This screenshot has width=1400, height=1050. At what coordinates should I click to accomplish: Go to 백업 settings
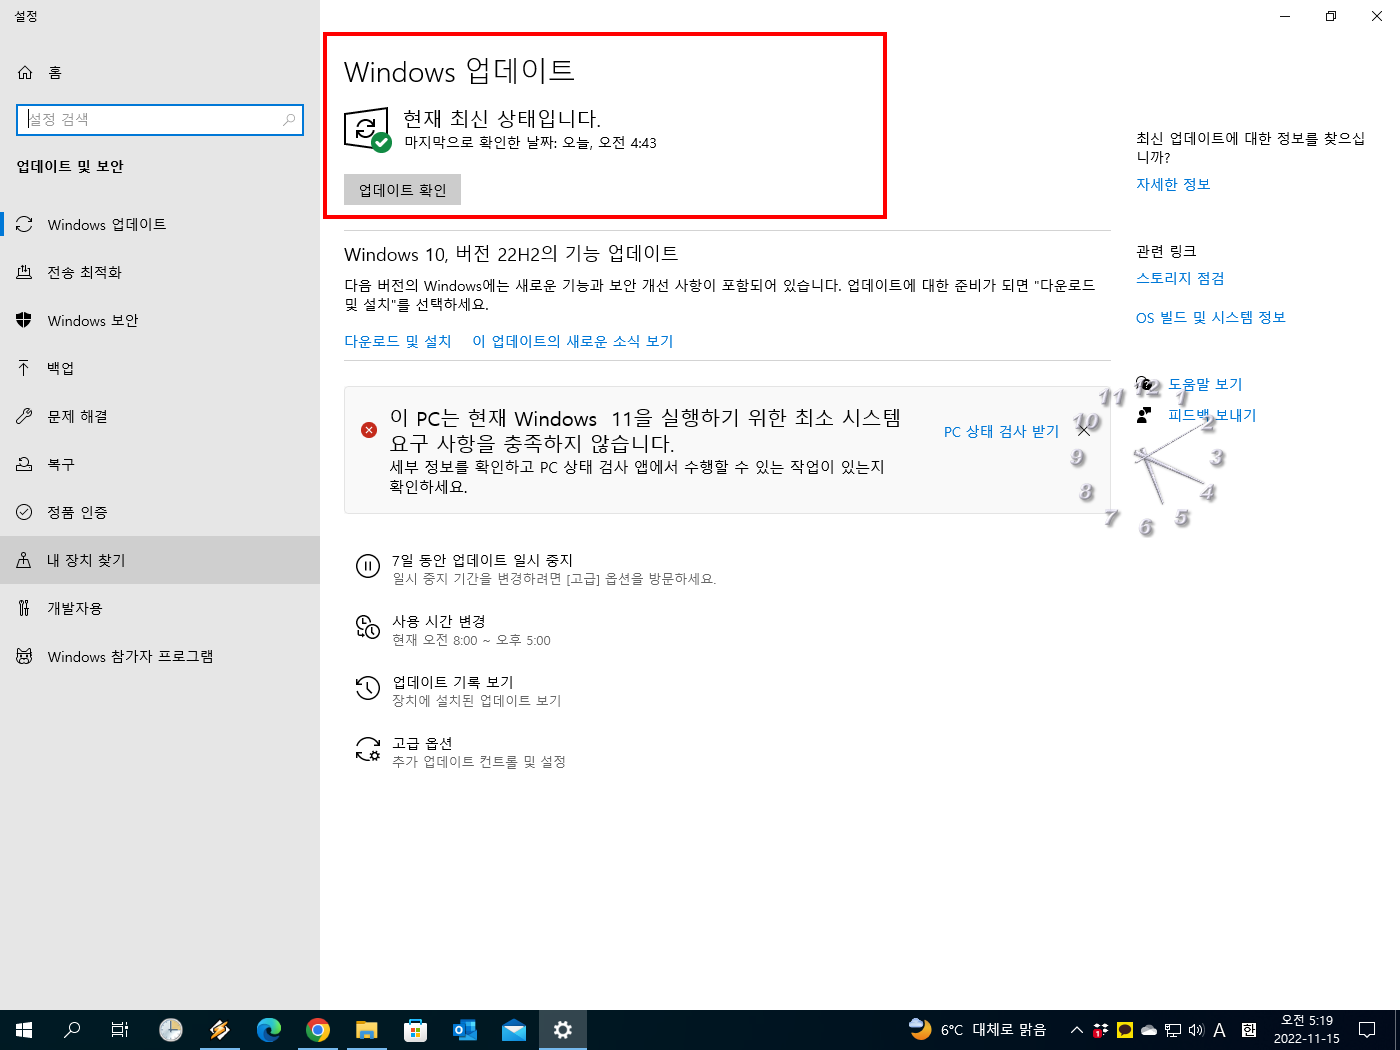[x=160, y=368]
